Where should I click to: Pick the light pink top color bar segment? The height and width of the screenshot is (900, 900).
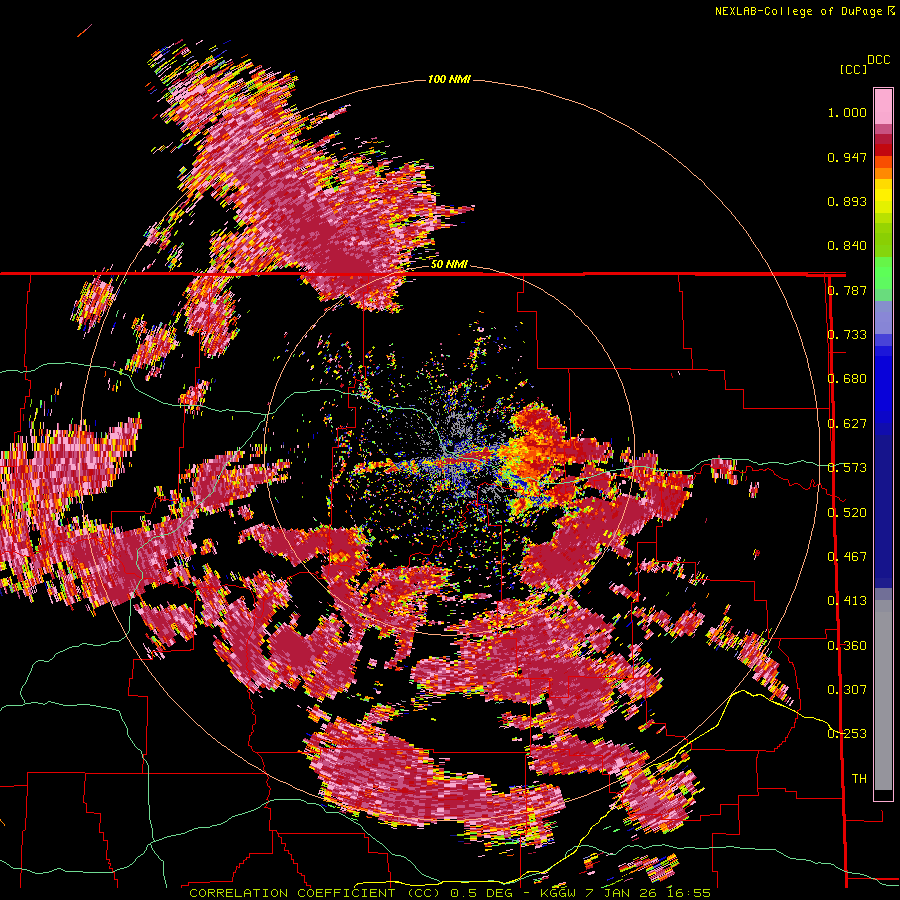[883, 106]
